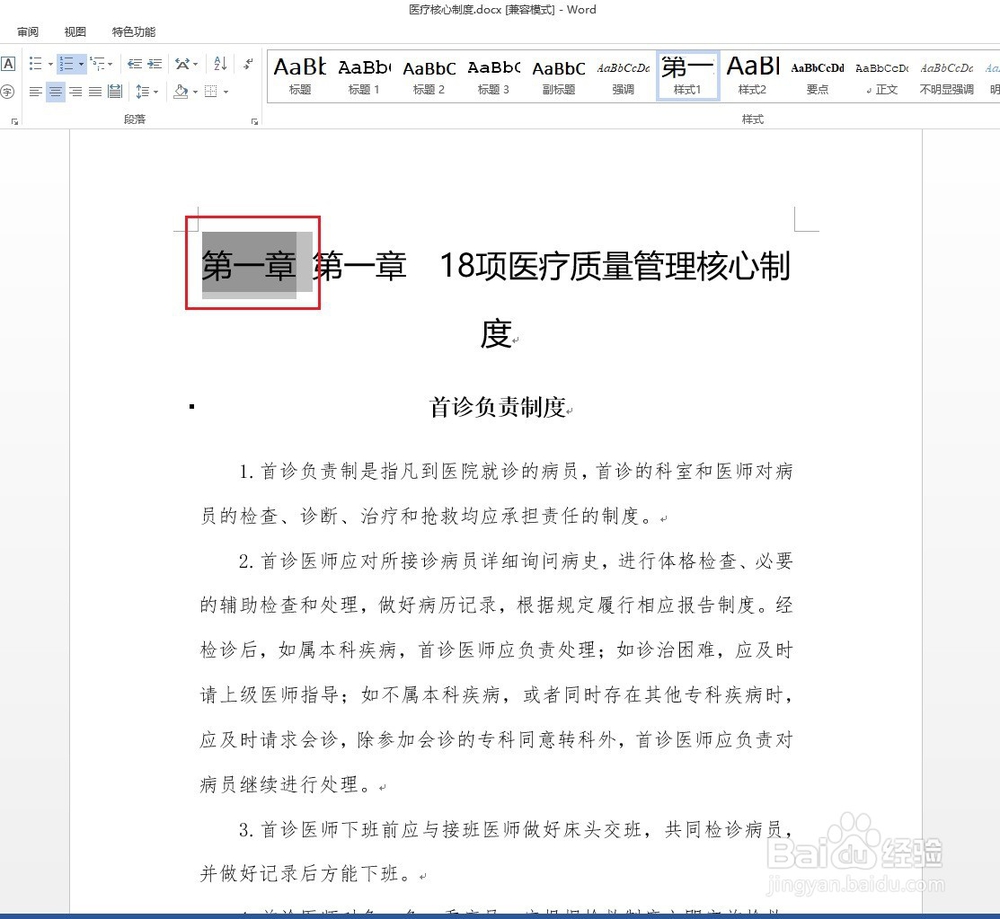The width and height of the screenshot is (1000, 919).
Task: Click the multilevel list icon
Action: click(x=98, y=64)
